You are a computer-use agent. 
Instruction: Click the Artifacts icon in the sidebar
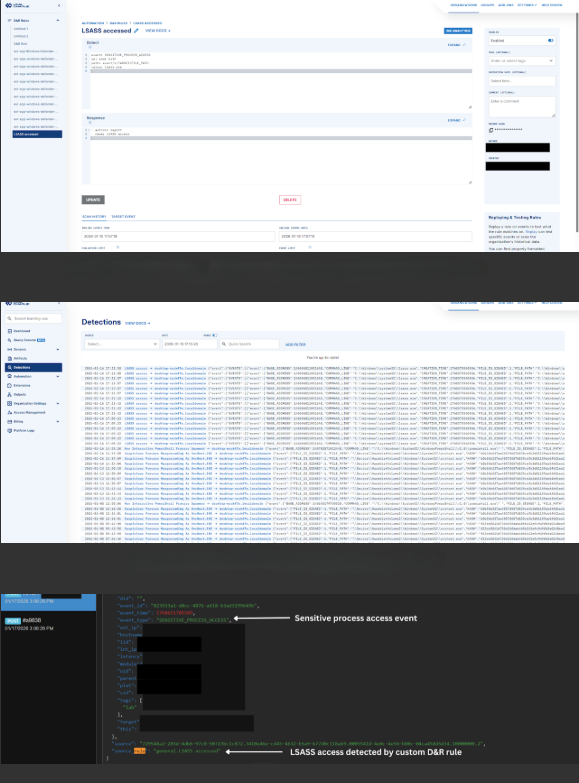tap(9, 358)
